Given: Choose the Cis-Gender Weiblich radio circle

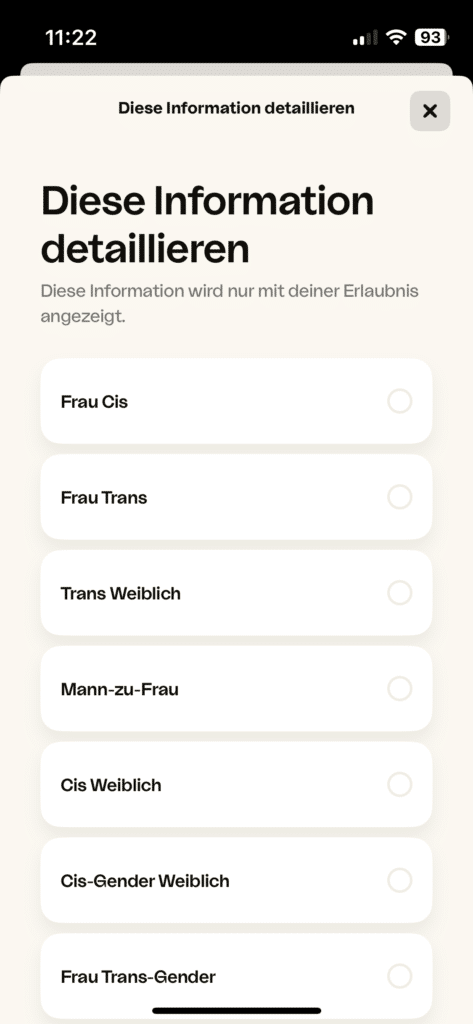Looking at the screenshot, I should click(400, 880).
